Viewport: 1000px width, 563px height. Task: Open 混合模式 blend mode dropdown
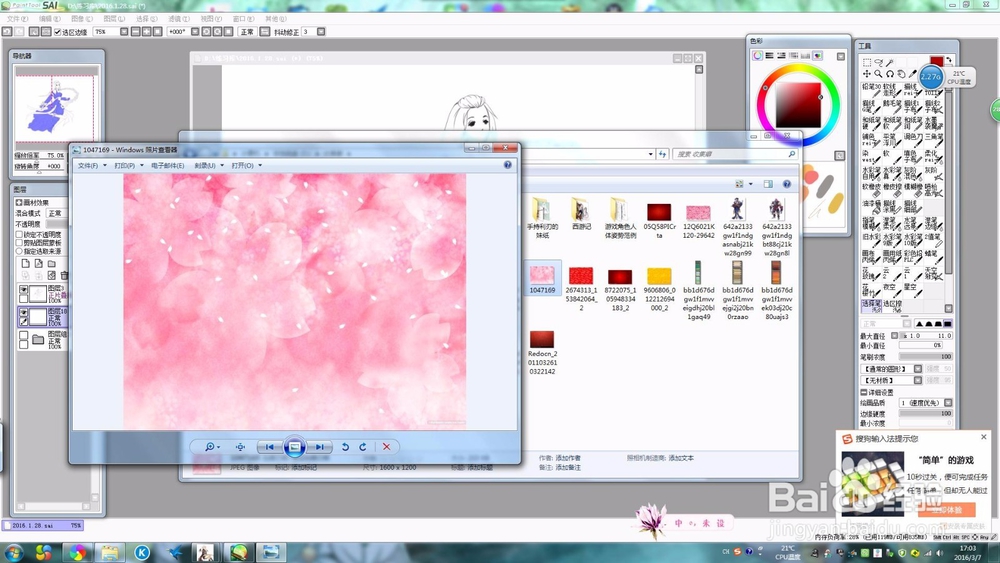pos(56,213)
